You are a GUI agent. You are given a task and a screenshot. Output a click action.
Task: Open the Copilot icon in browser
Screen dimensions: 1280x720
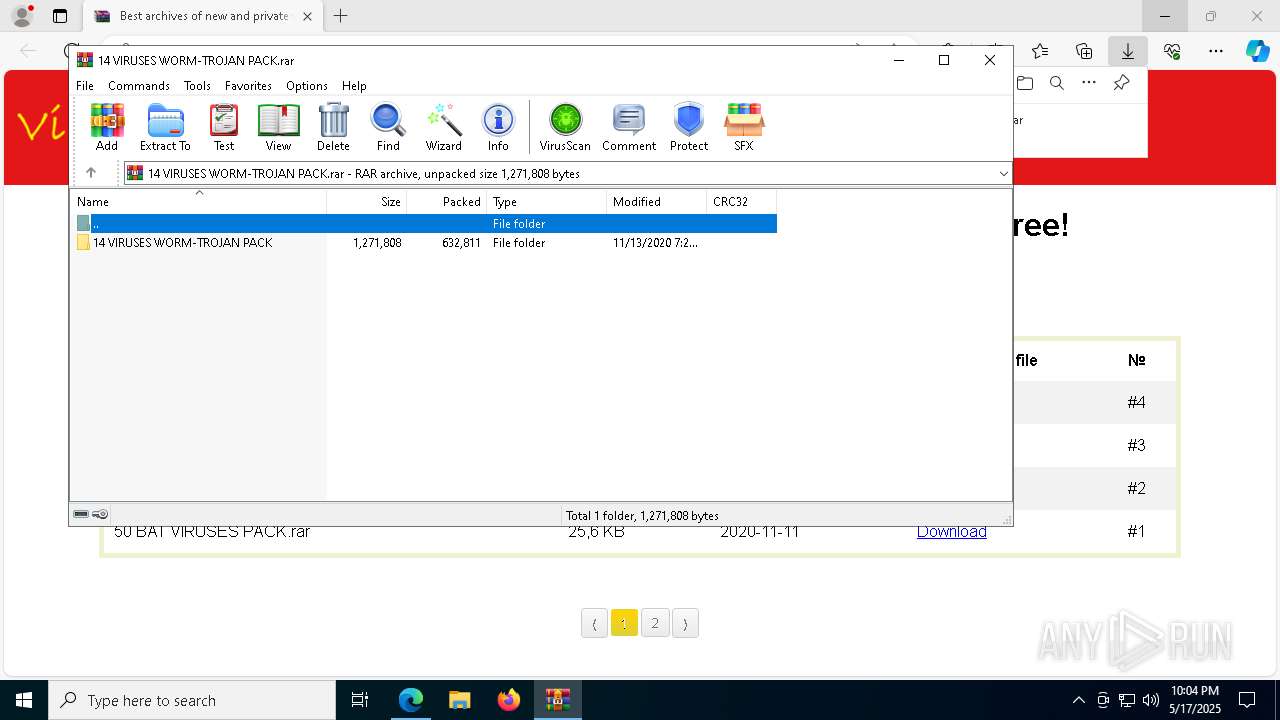pos(1257,51)
